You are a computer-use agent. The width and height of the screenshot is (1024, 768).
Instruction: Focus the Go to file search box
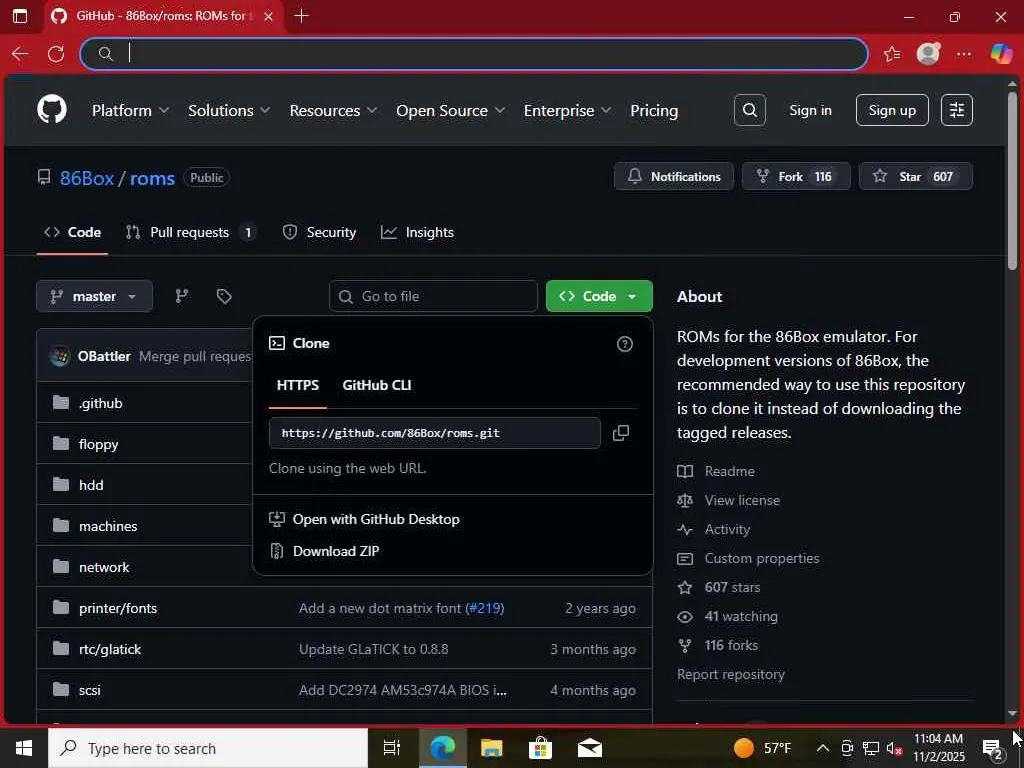click(433, 296)
